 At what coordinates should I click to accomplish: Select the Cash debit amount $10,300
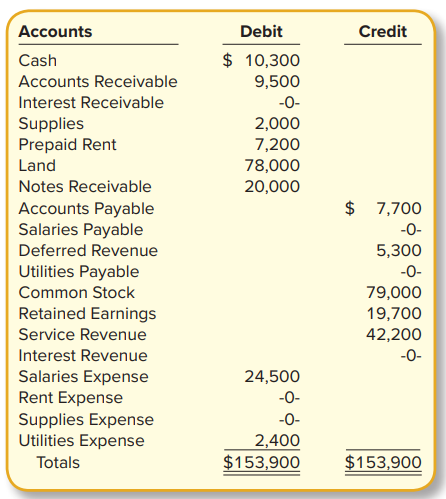point(261,61)
